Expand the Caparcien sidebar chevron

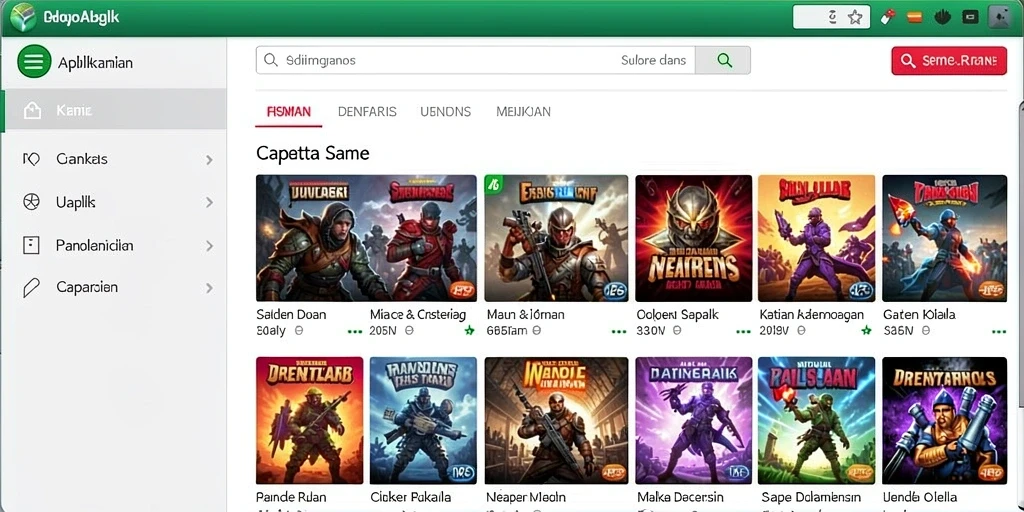coord(209,287)
